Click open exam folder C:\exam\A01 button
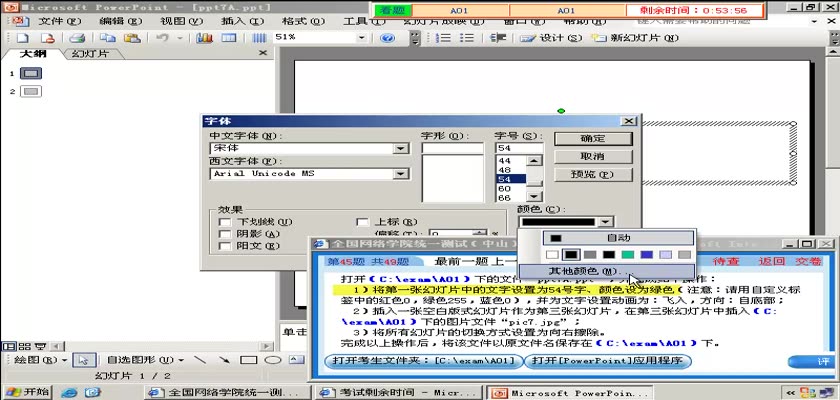Viewport: 840px width, 400px height. click(x=423, y=361)
